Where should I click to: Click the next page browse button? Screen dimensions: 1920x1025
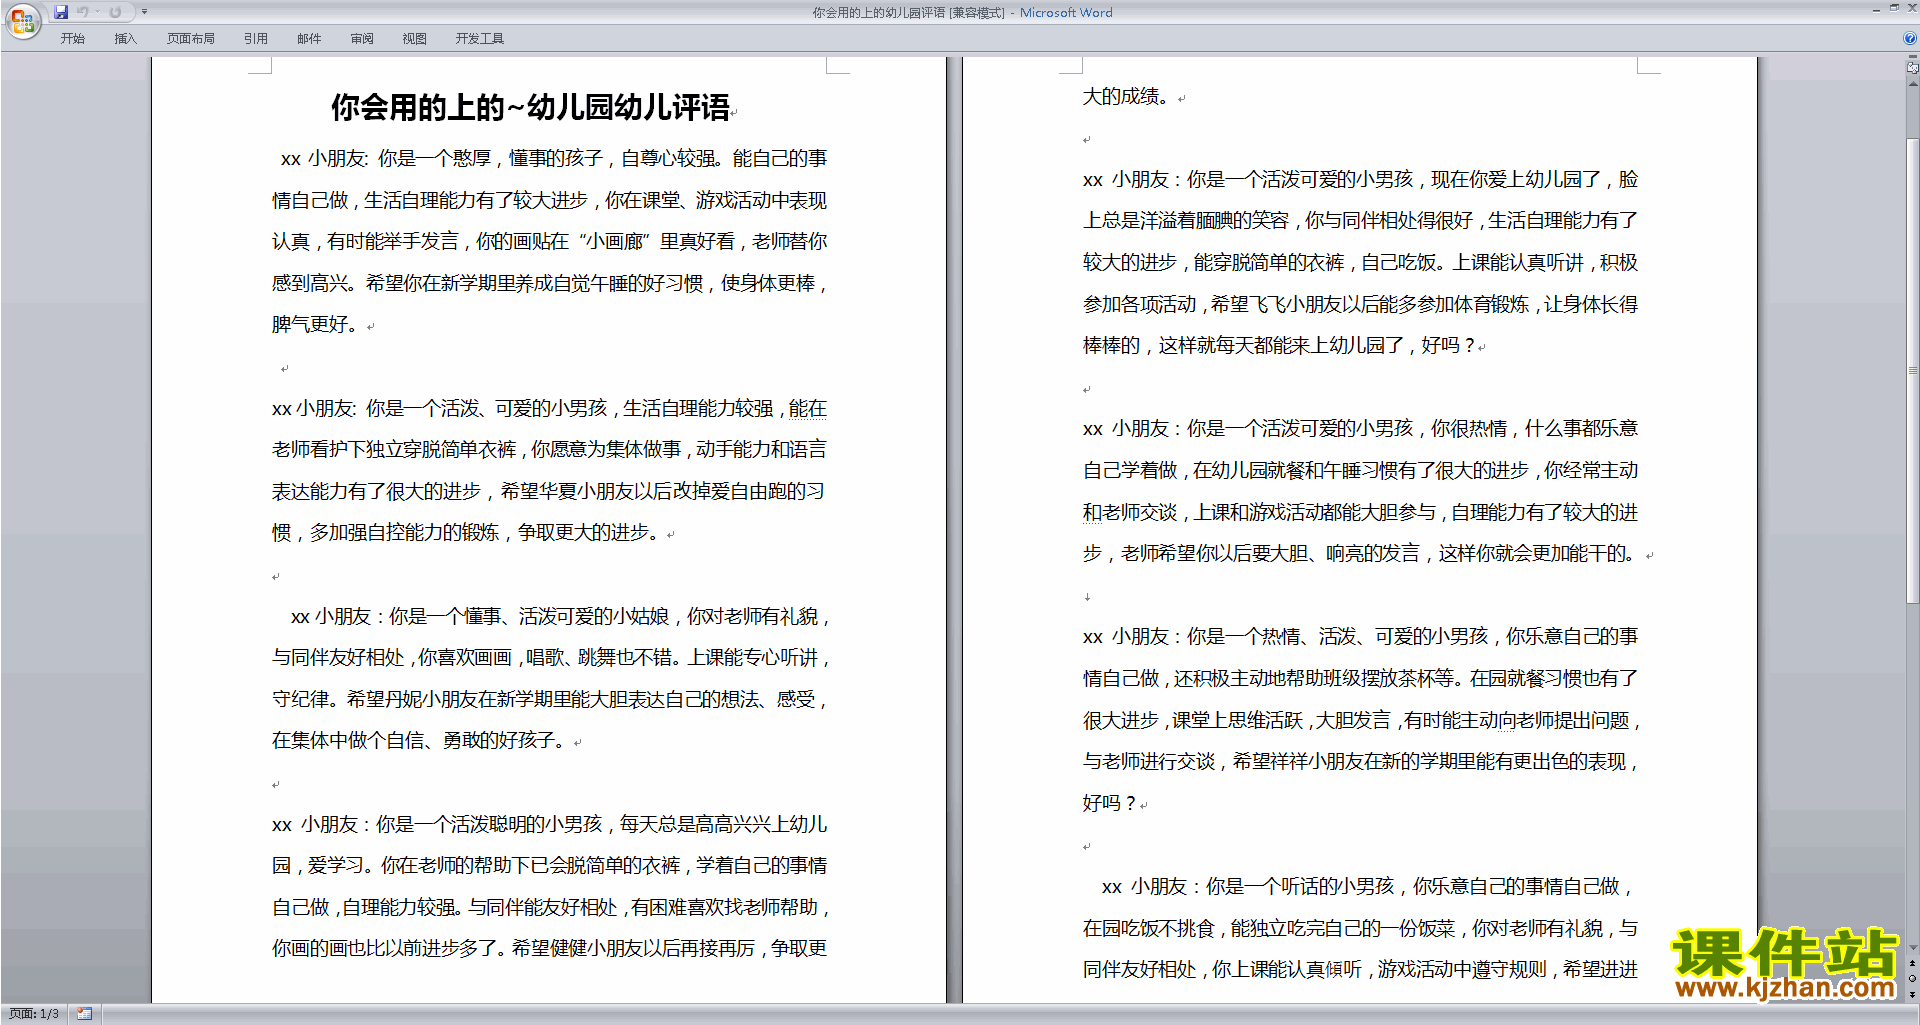[x=1913, y=994]
